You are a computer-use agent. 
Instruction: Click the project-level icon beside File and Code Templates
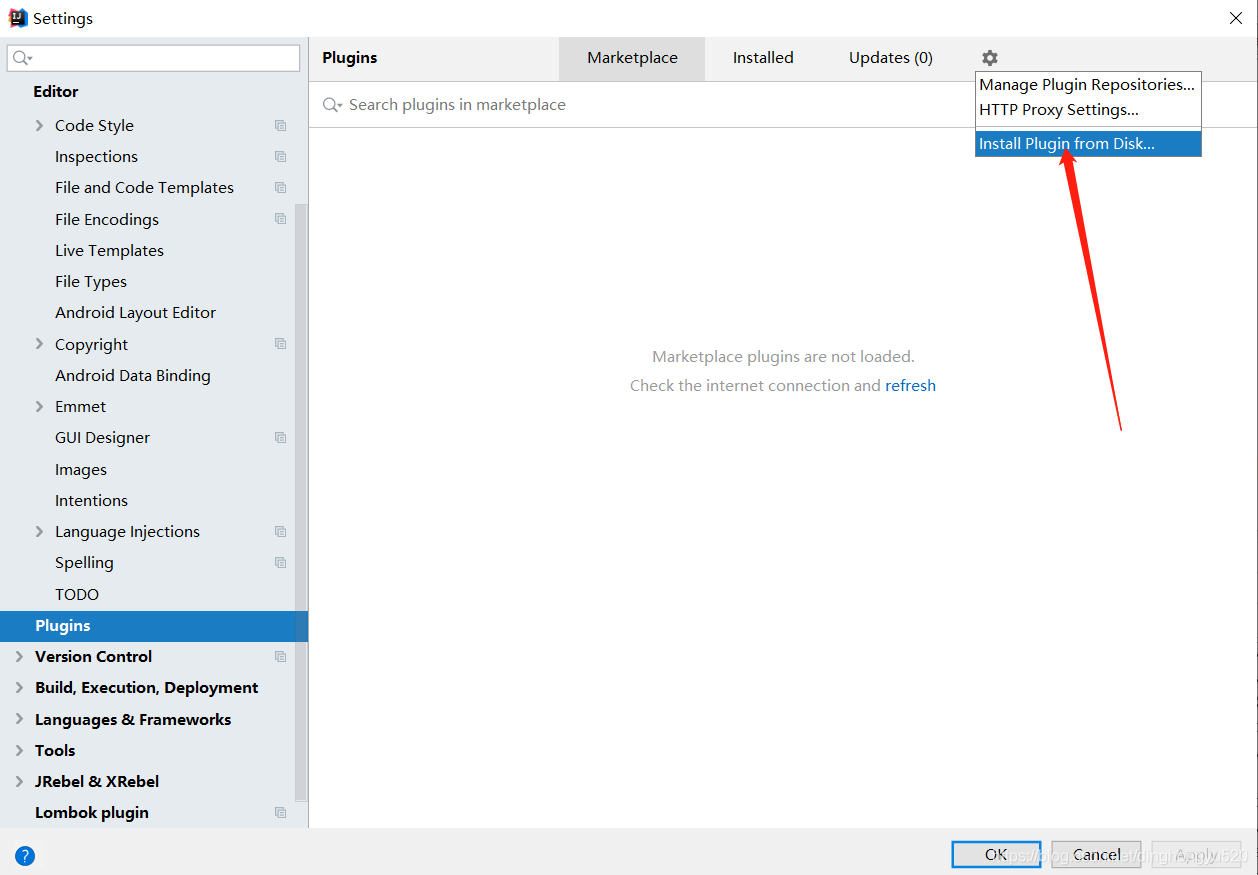tap(280, 188)
